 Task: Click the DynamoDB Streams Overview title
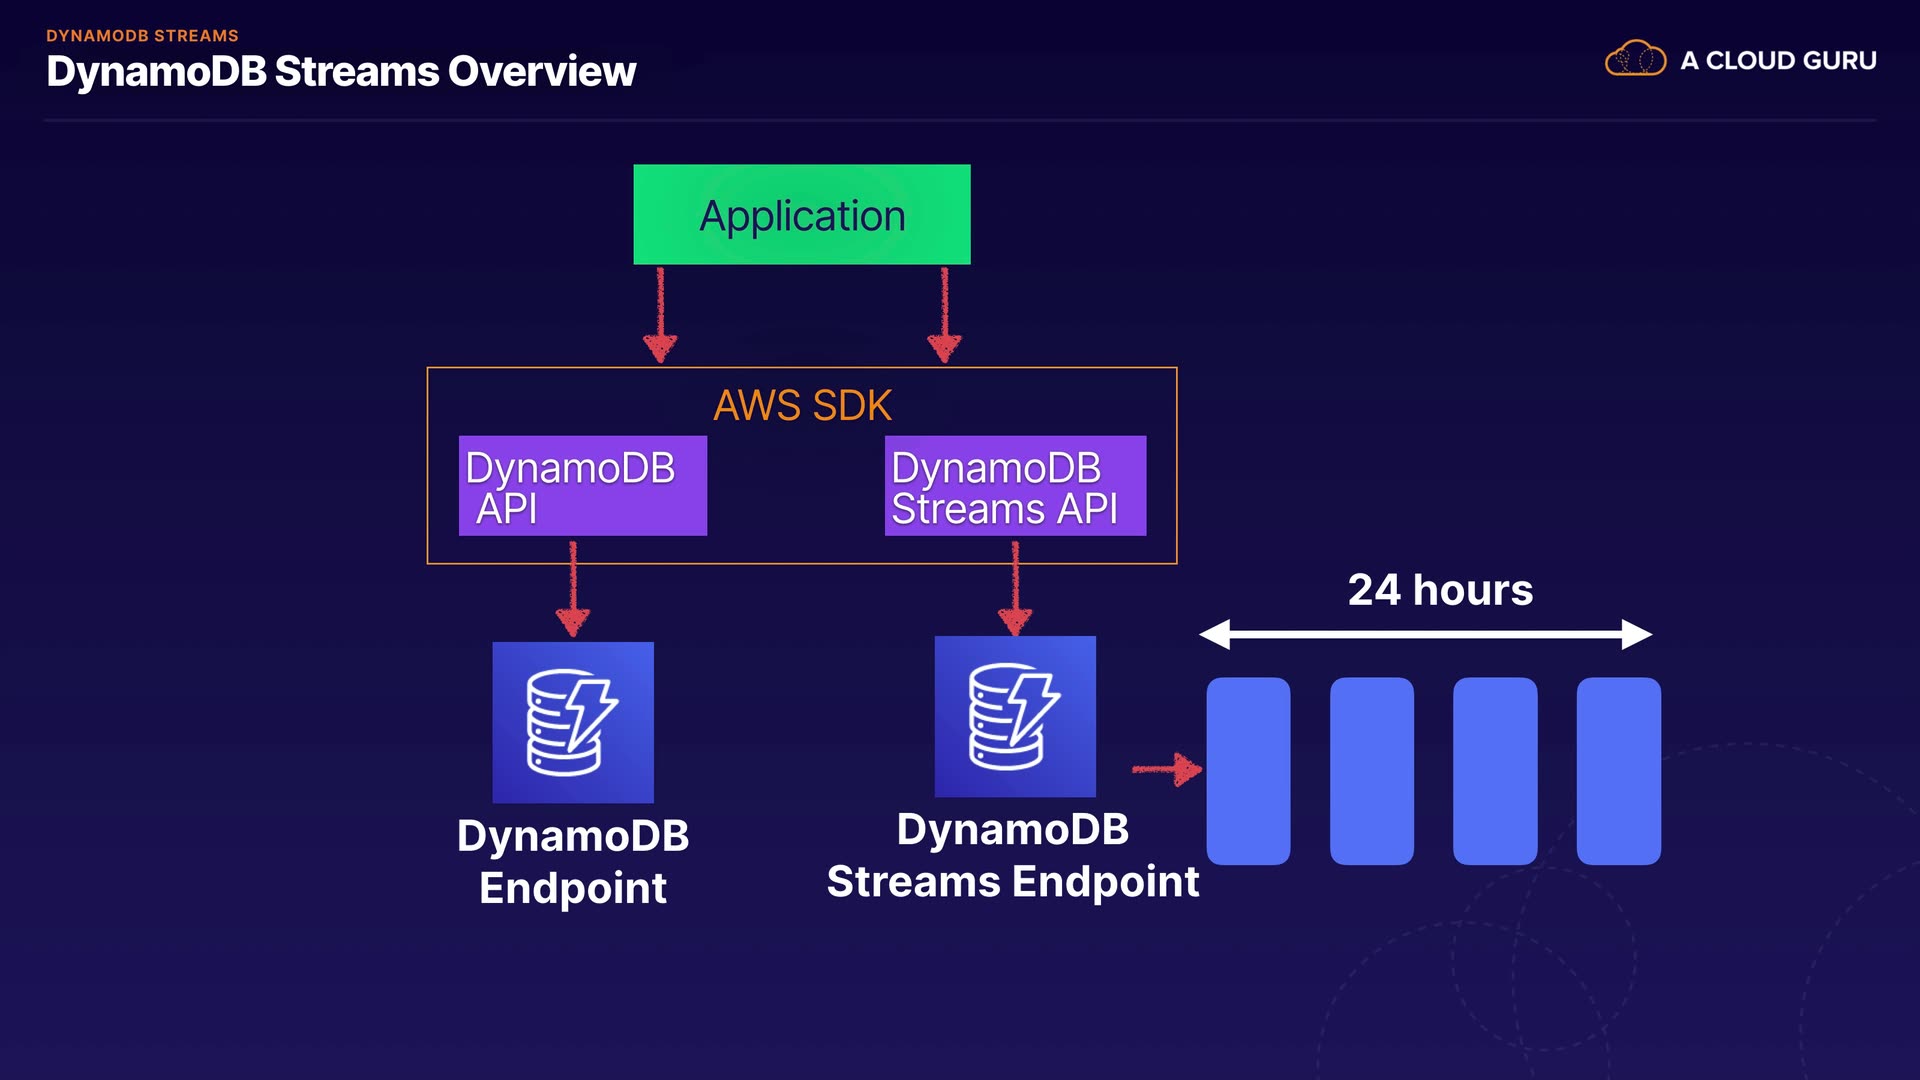(x=341, y=71)
